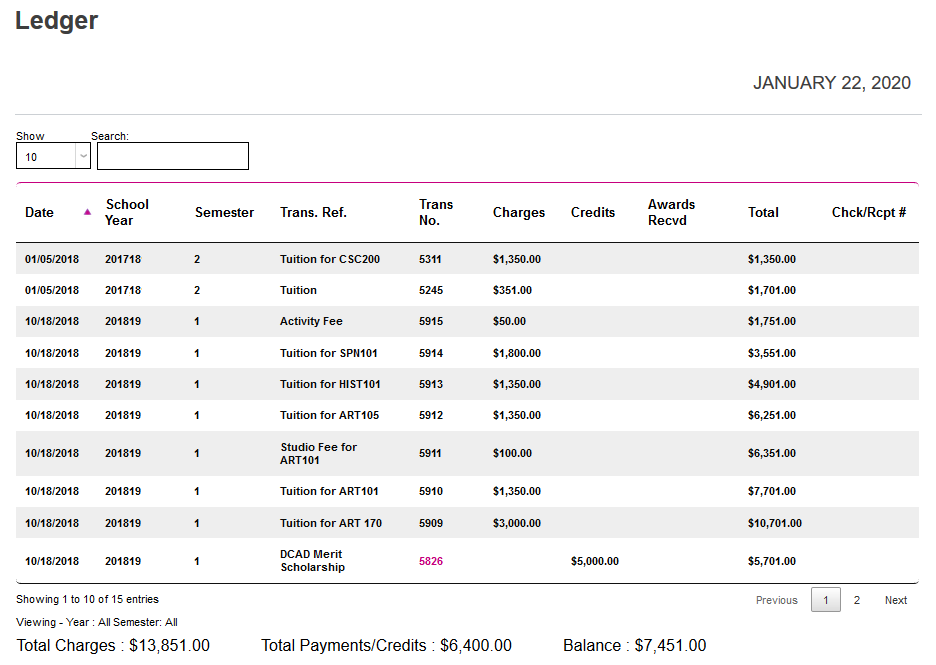Viewport: 936px width, 665px height.
Task: Sort by Trans. Ref. column header
Action: click(x=313, y=212)
